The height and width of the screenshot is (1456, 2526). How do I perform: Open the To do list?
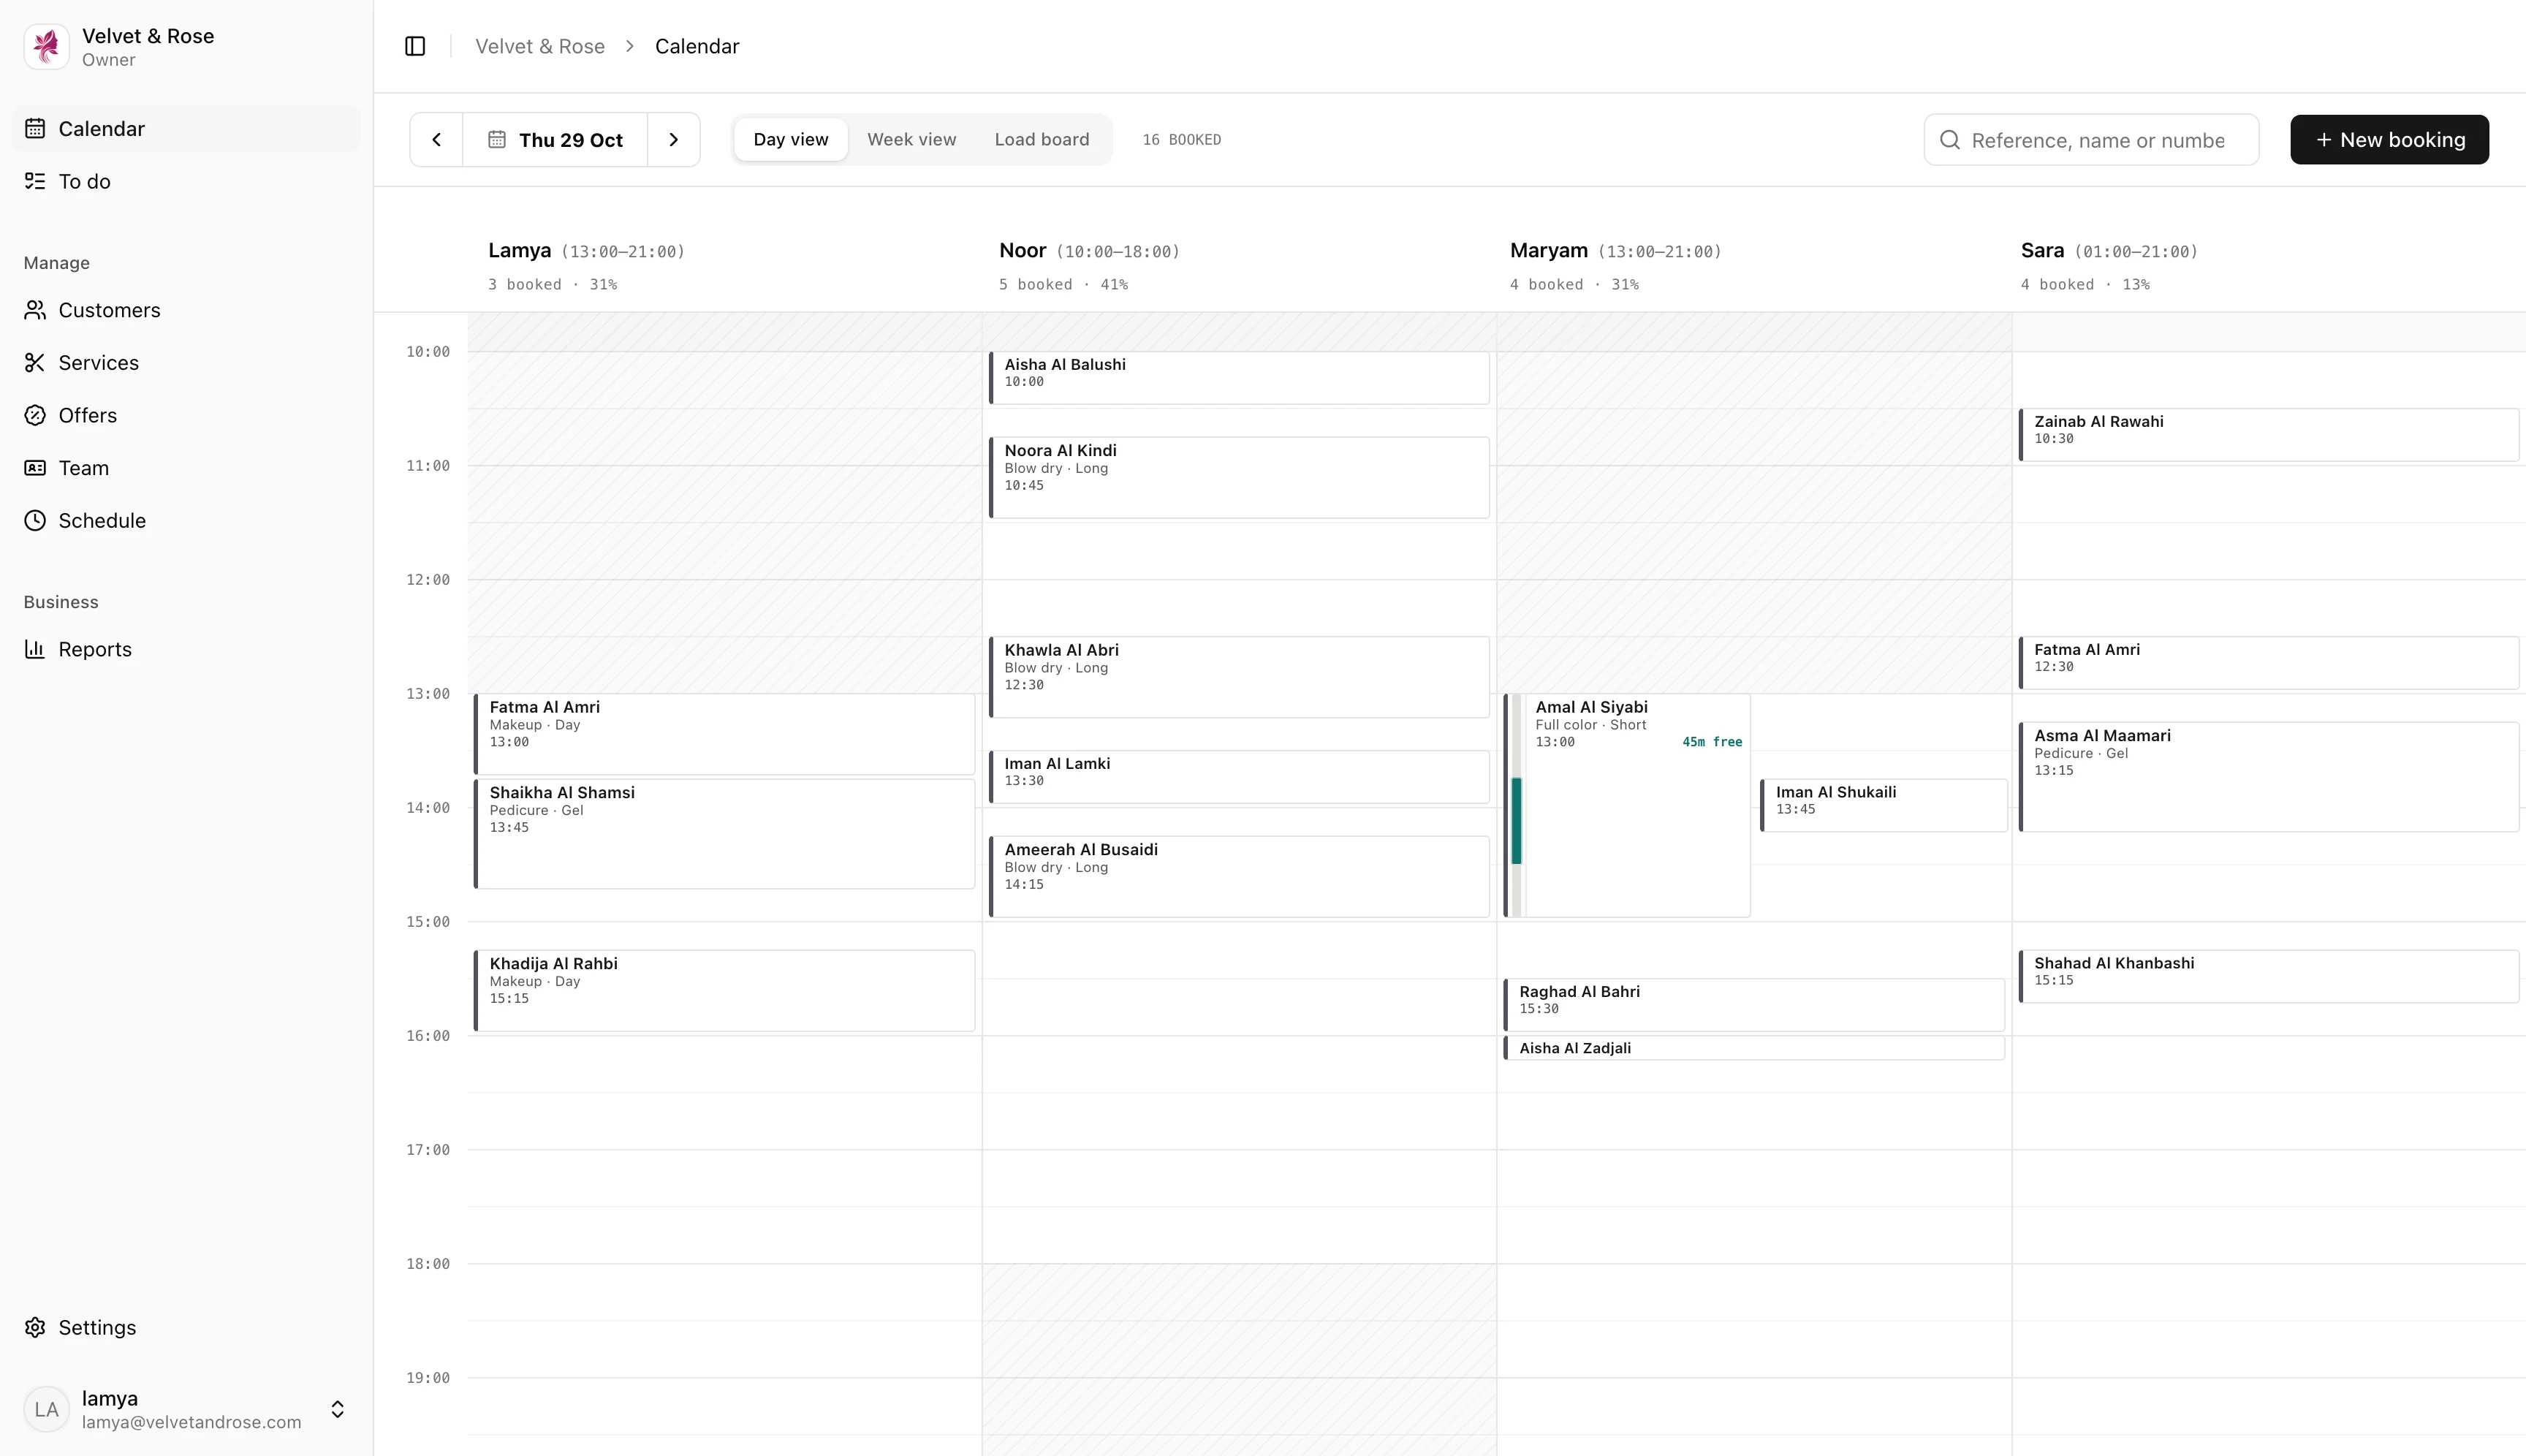tap(186, 181)
